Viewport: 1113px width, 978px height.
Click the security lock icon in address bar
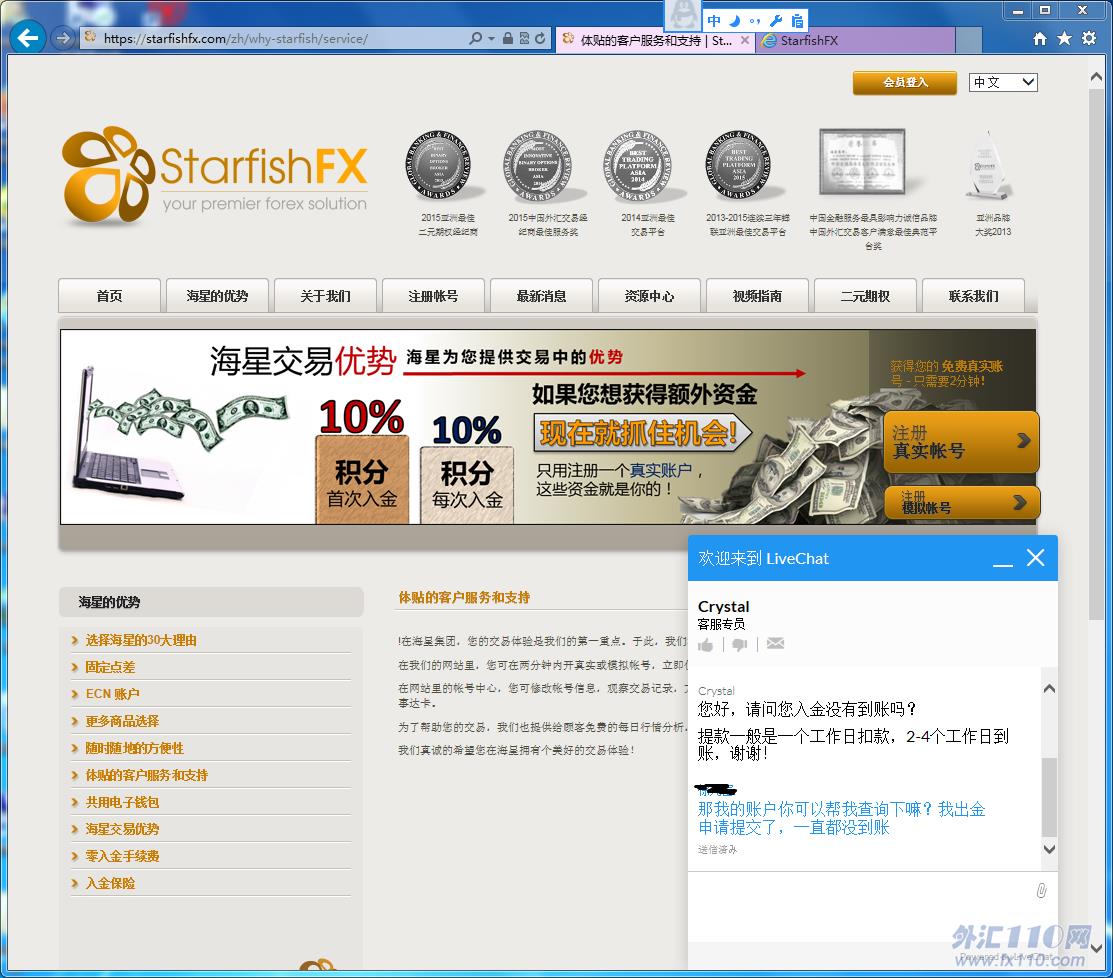[x=508, y=38]
